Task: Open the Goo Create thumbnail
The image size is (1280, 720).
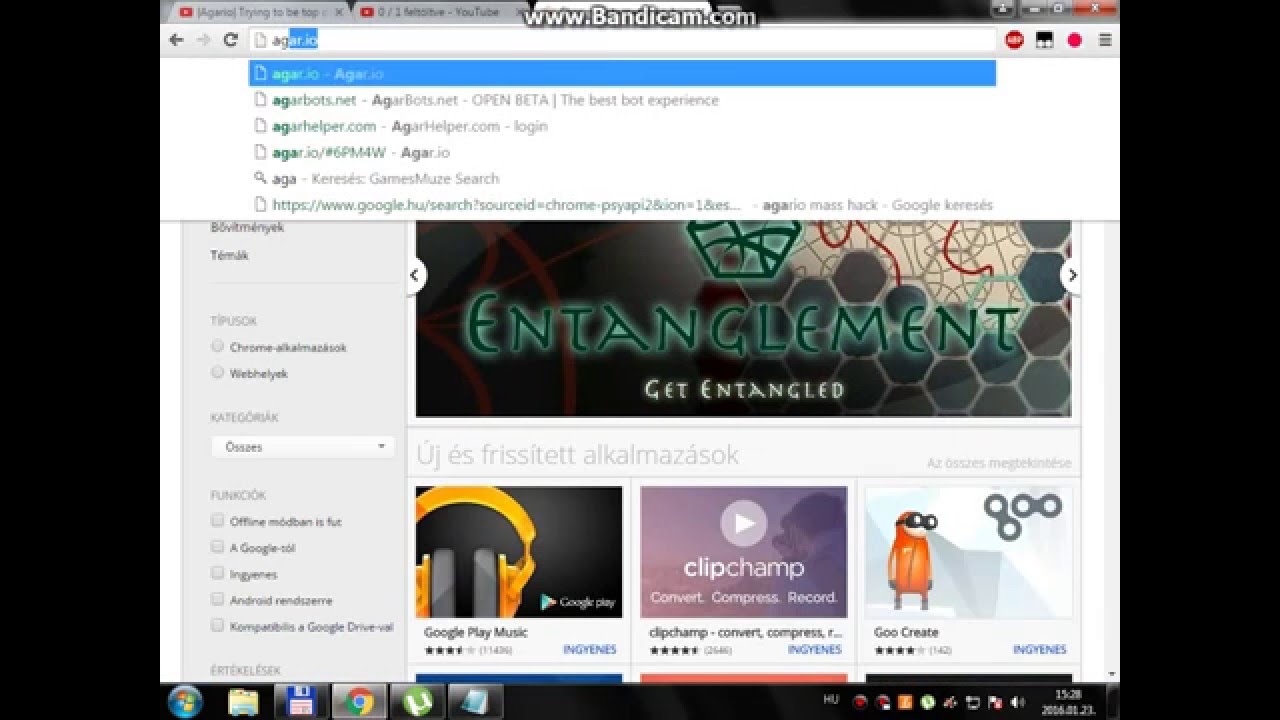Action: click(968, 552)
